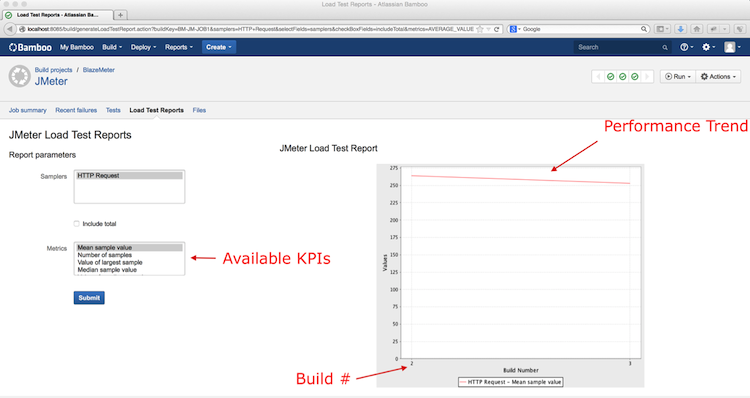
Task: Open the search engine selector dropdown
Action: click(x=515, y=29)
